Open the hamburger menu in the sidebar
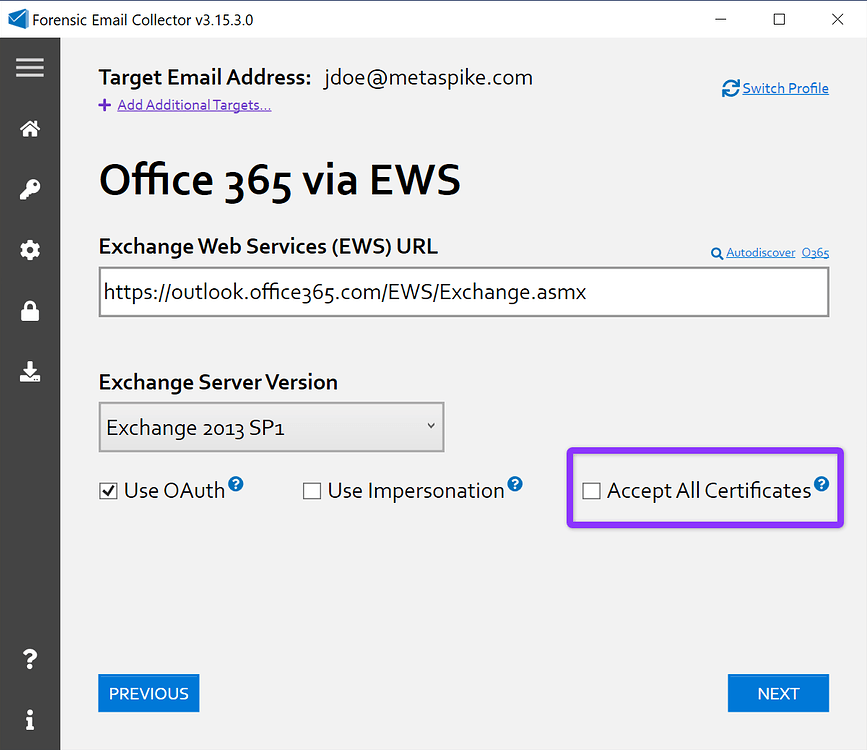The height and width of the screenshot is (750, 867). coord(30,67)
